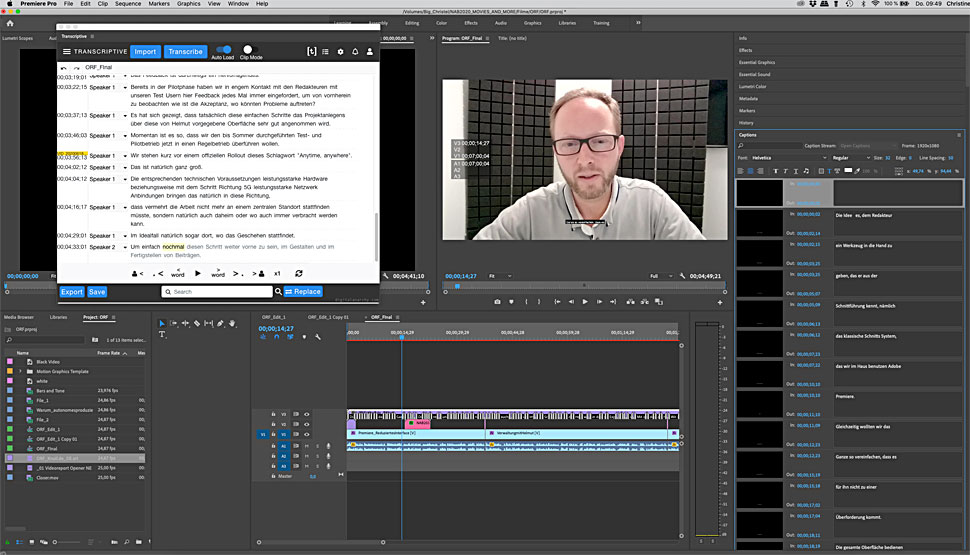970x555 pixels.
Task: Click the redo arrow in Transcriptive
Action: [76, 67]
